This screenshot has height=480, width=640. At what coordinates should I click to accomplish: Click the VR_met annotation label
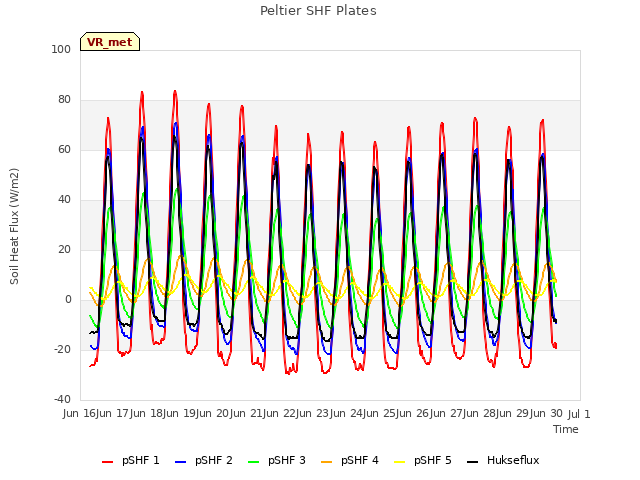point(110,42)
